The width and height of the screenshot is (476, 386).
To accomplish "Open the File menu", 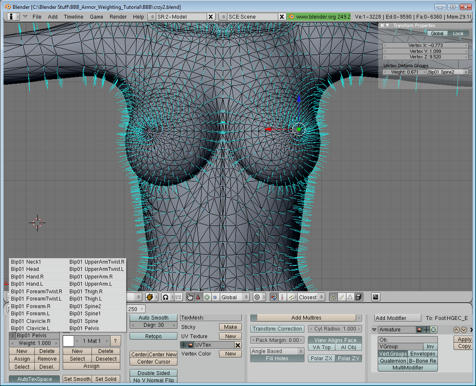I will tap(37, 16).
